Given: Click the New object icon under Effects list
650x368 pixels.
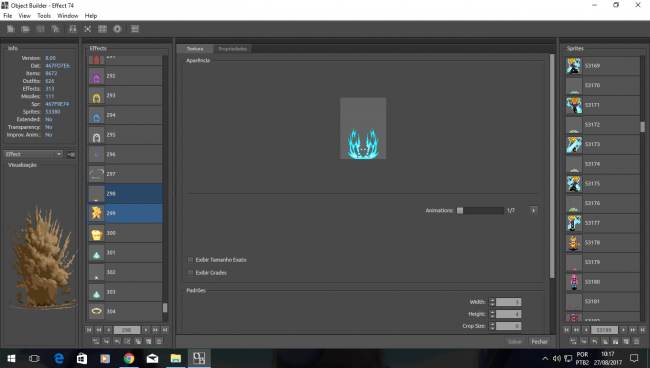Looking at the screenshot, I should click(x=148, y=341).
